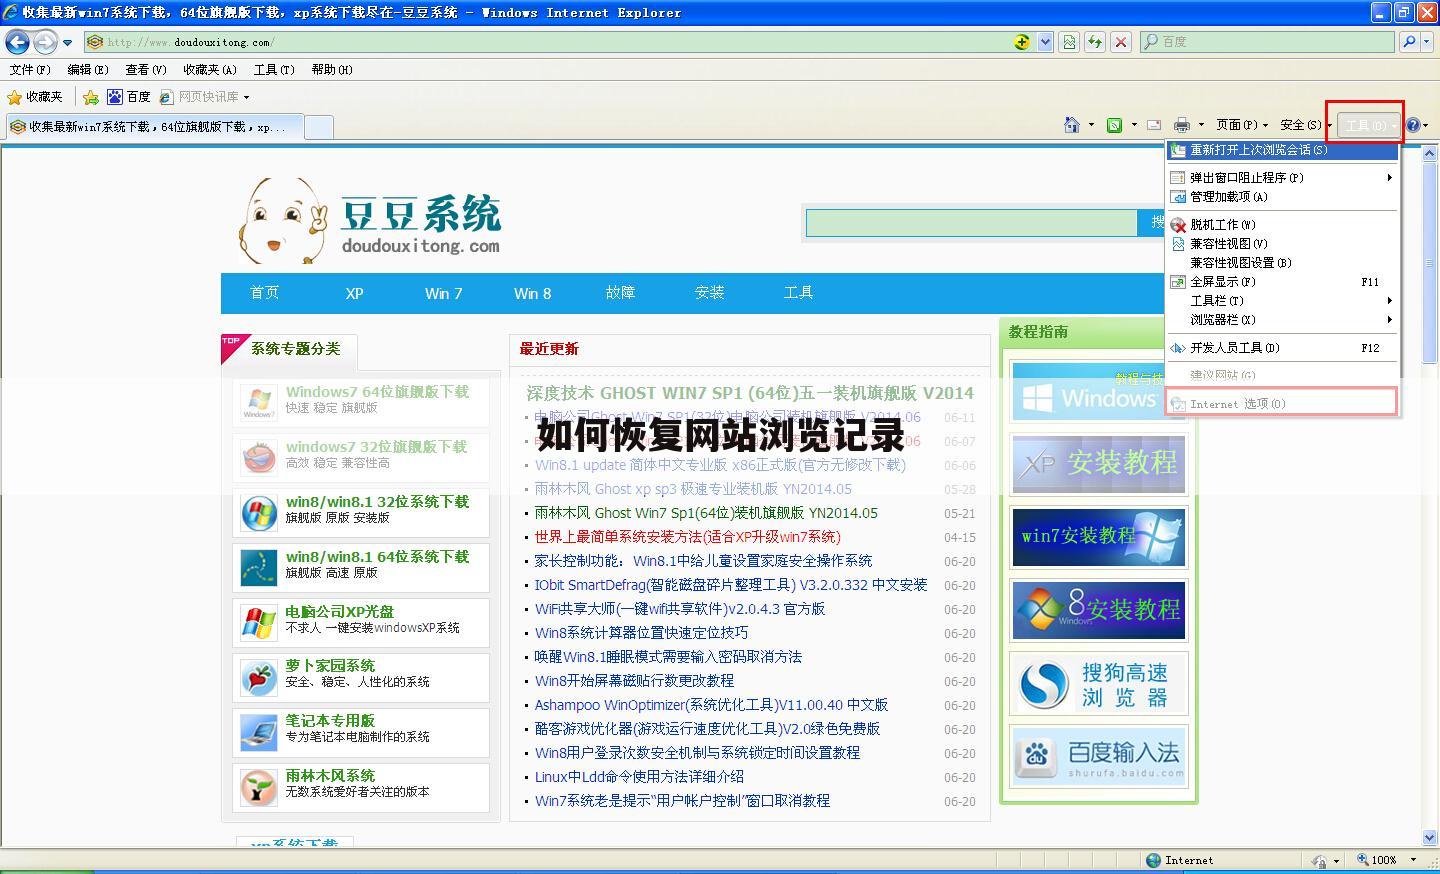Viewport: 1440px width, 874px height.
Task: Click the 100% zoom control in status bar
Action: point(1380,859)
